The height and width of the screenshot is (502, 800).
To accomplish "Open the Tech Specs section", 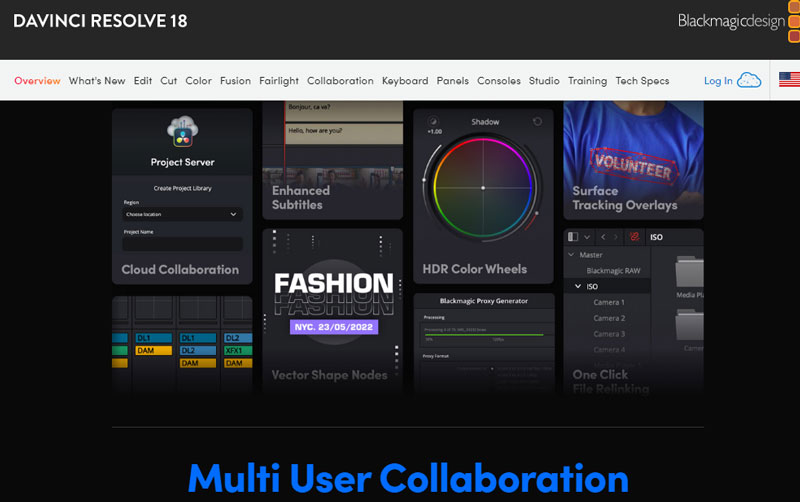I will (x=642, y=81).
